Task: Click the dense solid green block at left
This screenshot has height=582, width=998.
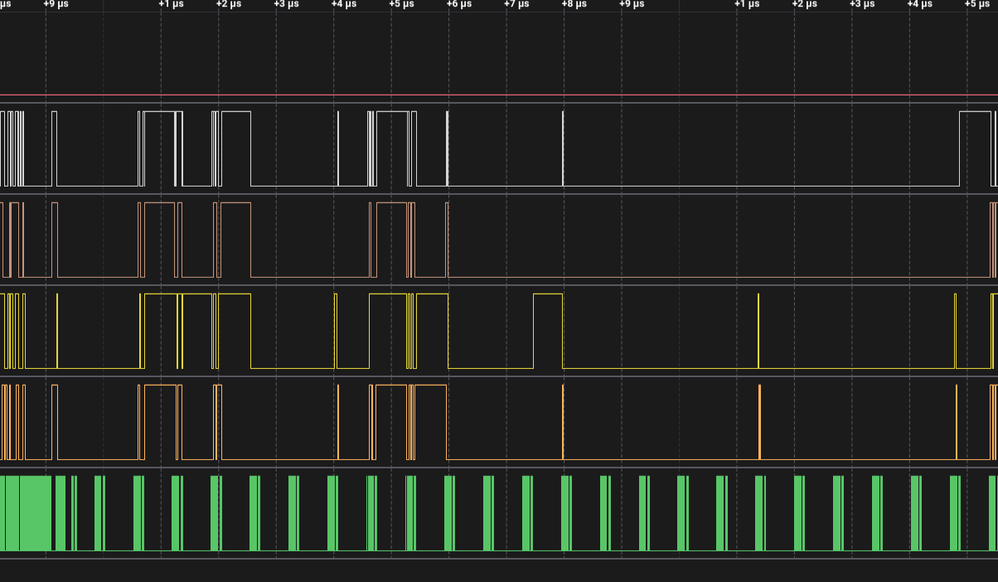Action: [x=26, y=513]
